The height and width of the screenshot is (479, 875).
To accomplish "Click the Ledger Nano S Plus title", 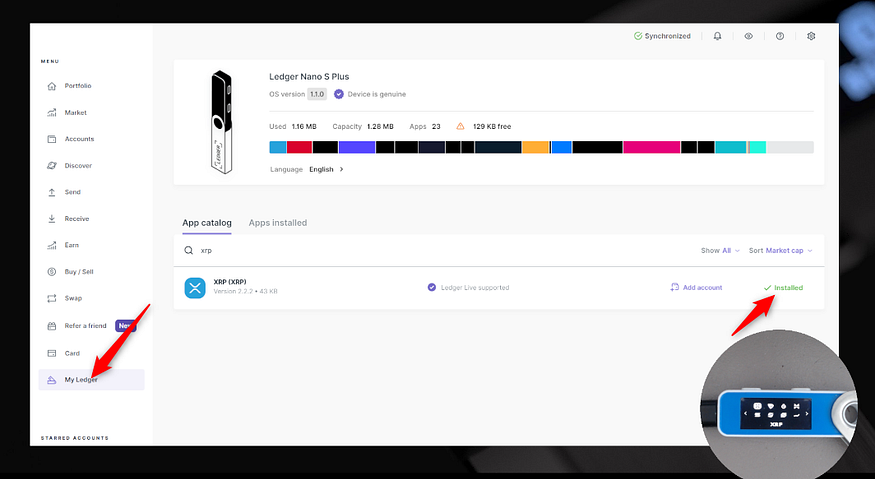I will (309, 77).
